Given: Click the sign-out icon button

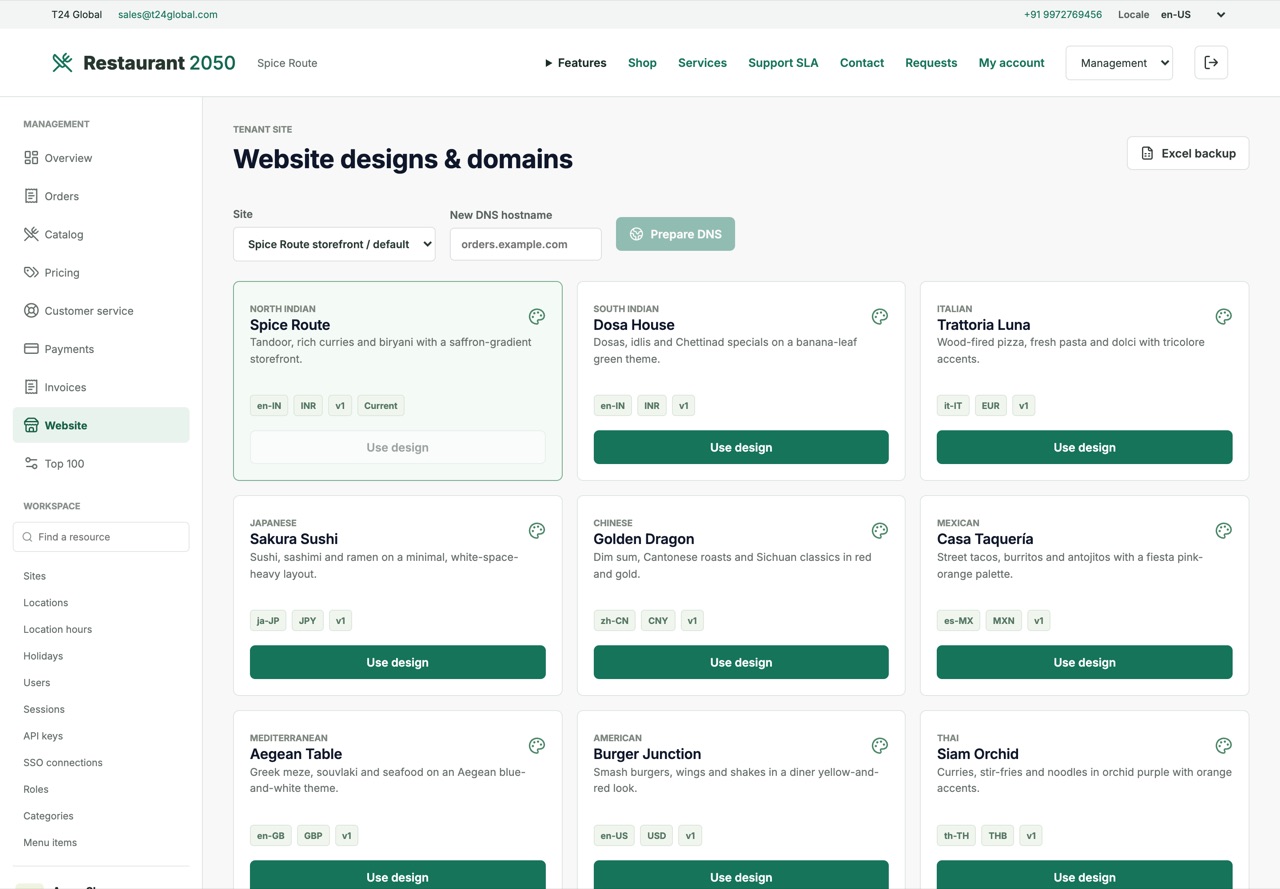Looking at the screenshot, I should click(x=1211, y=63).
